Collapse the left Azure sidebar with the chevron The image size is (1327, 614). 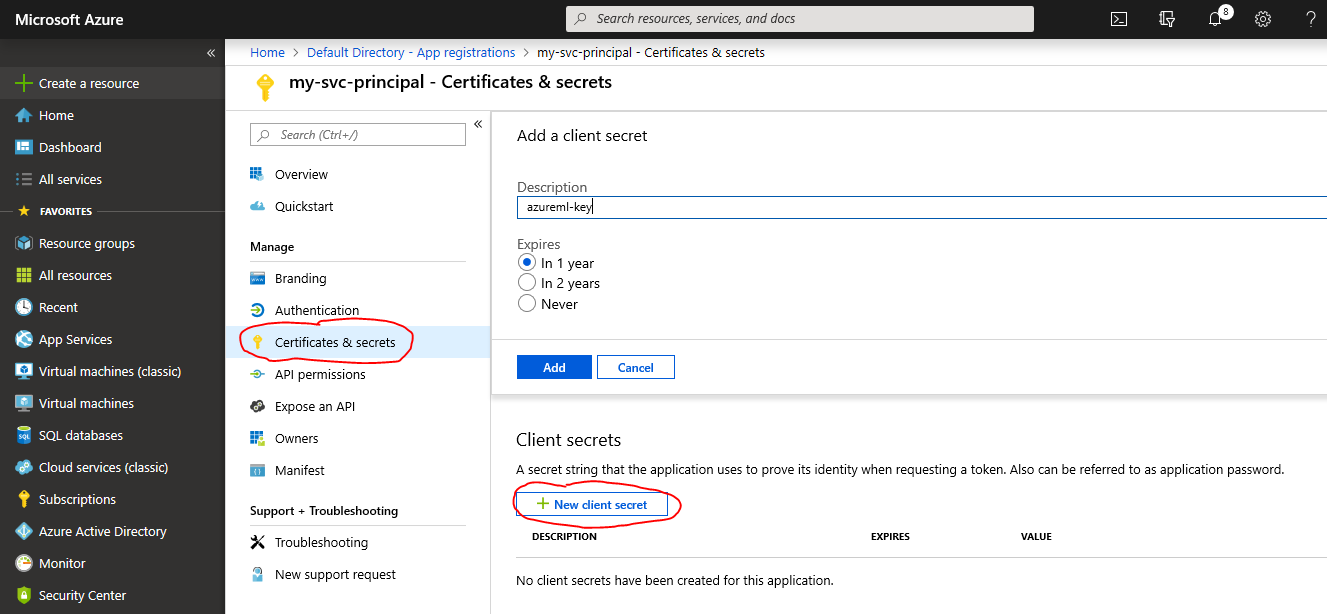211,52
